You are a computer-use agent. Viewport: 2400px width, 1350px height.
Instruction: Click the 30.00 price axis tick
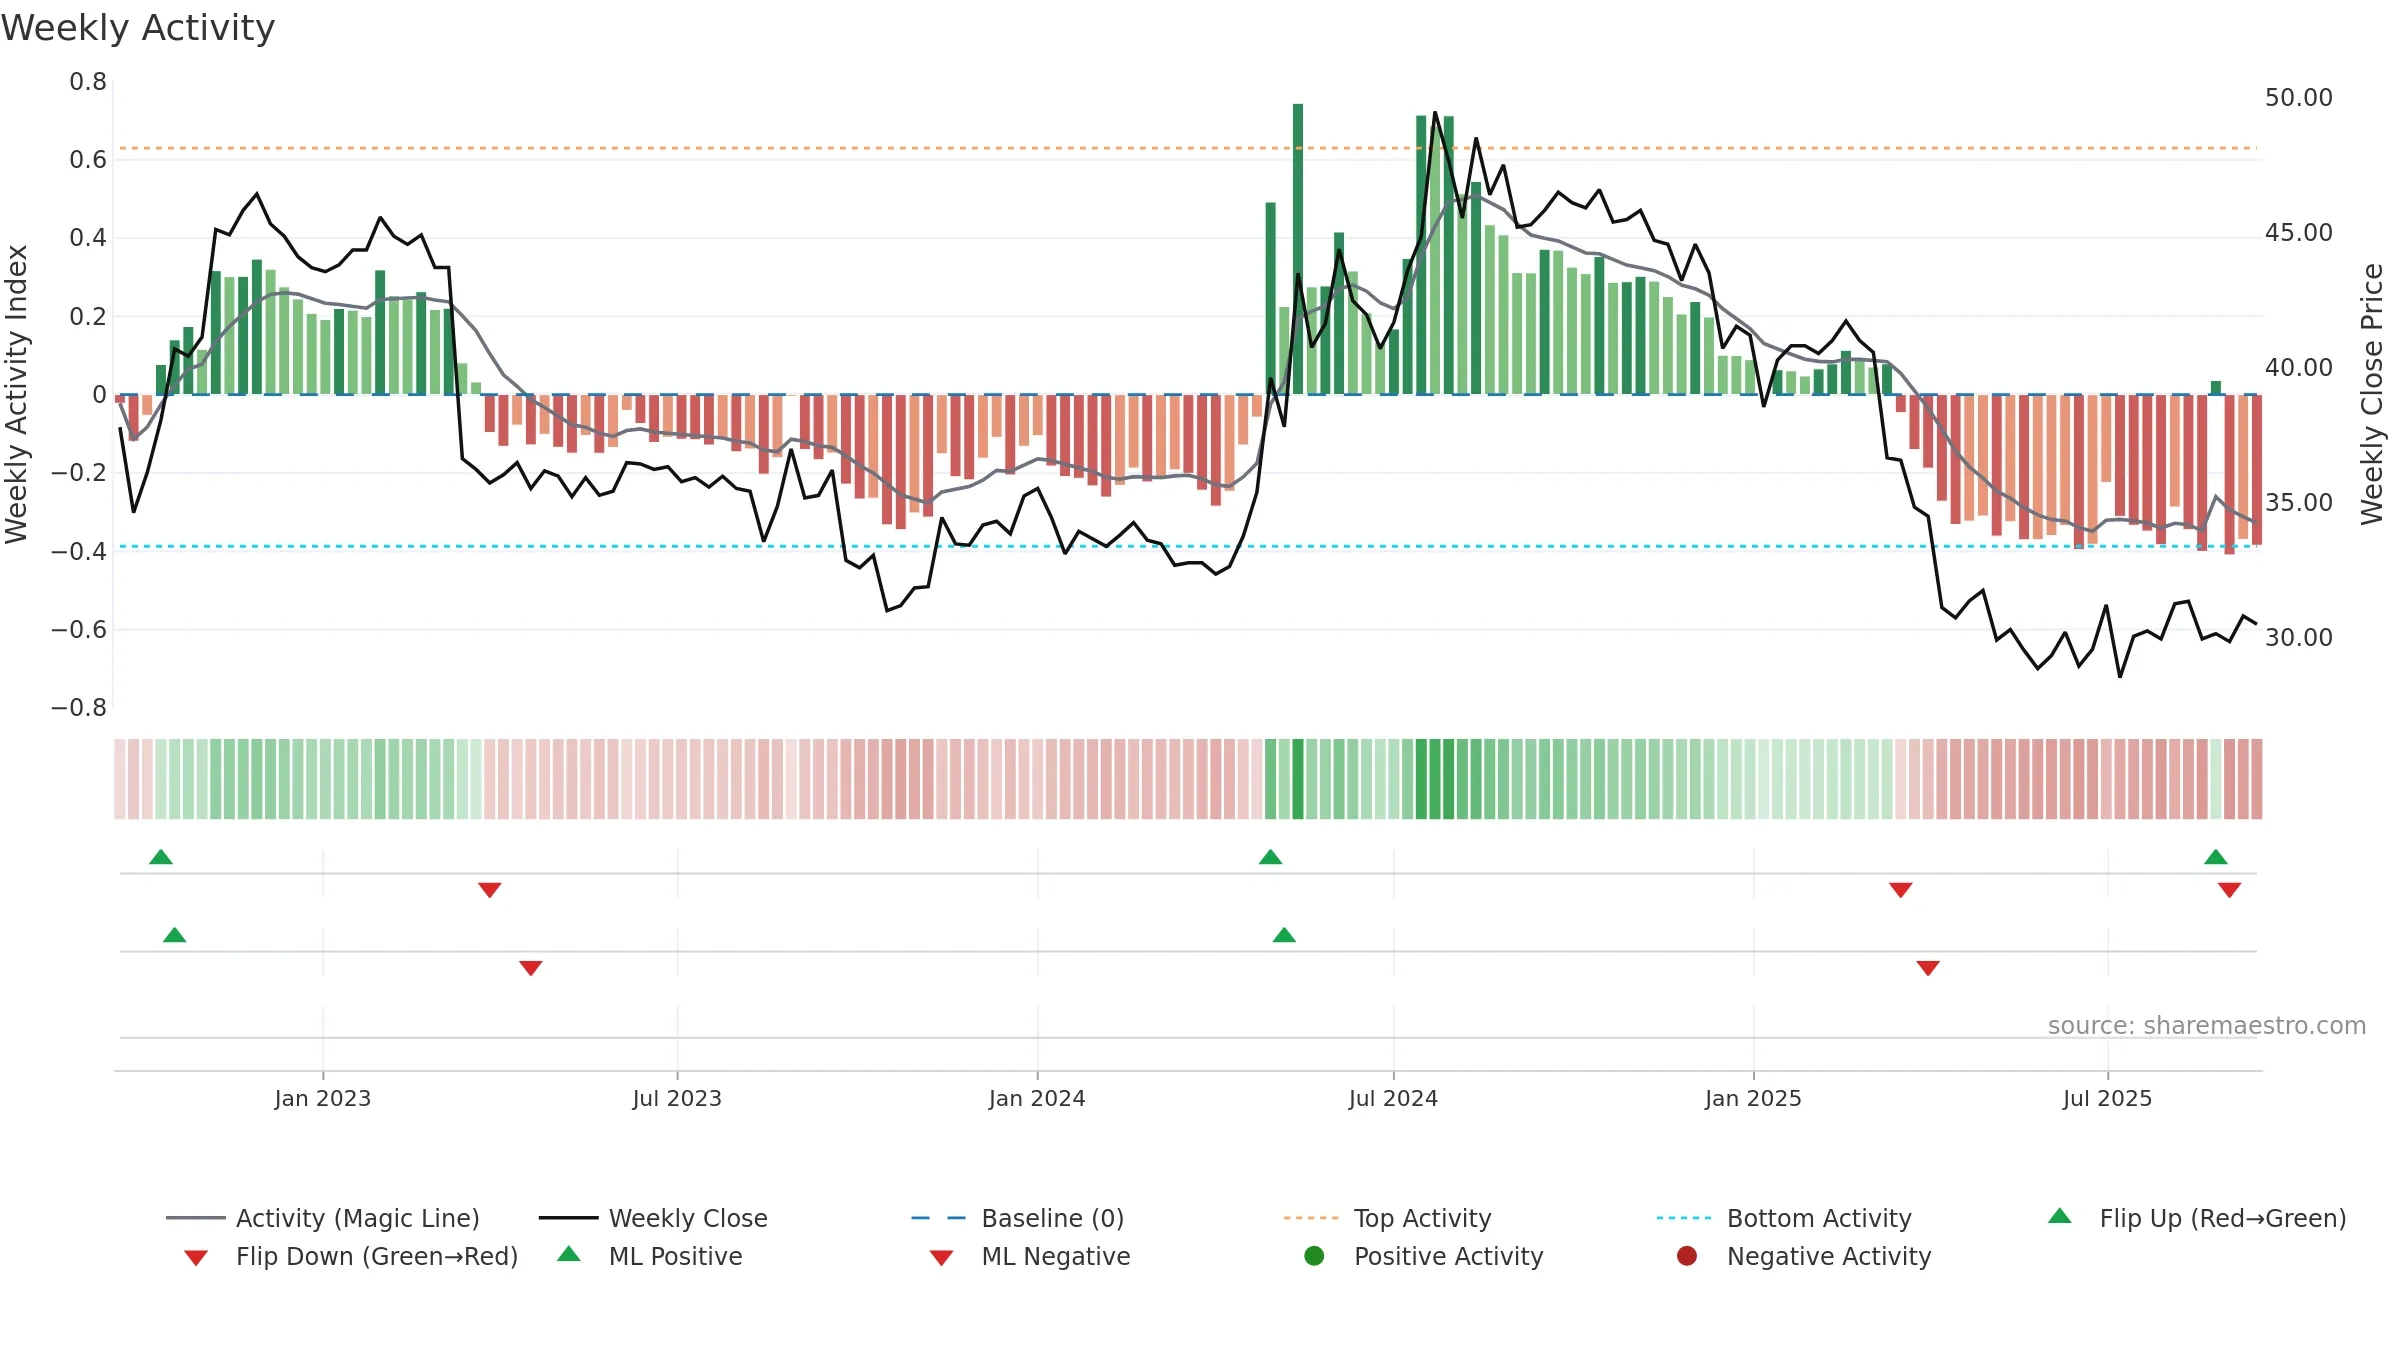[2298, 637]
